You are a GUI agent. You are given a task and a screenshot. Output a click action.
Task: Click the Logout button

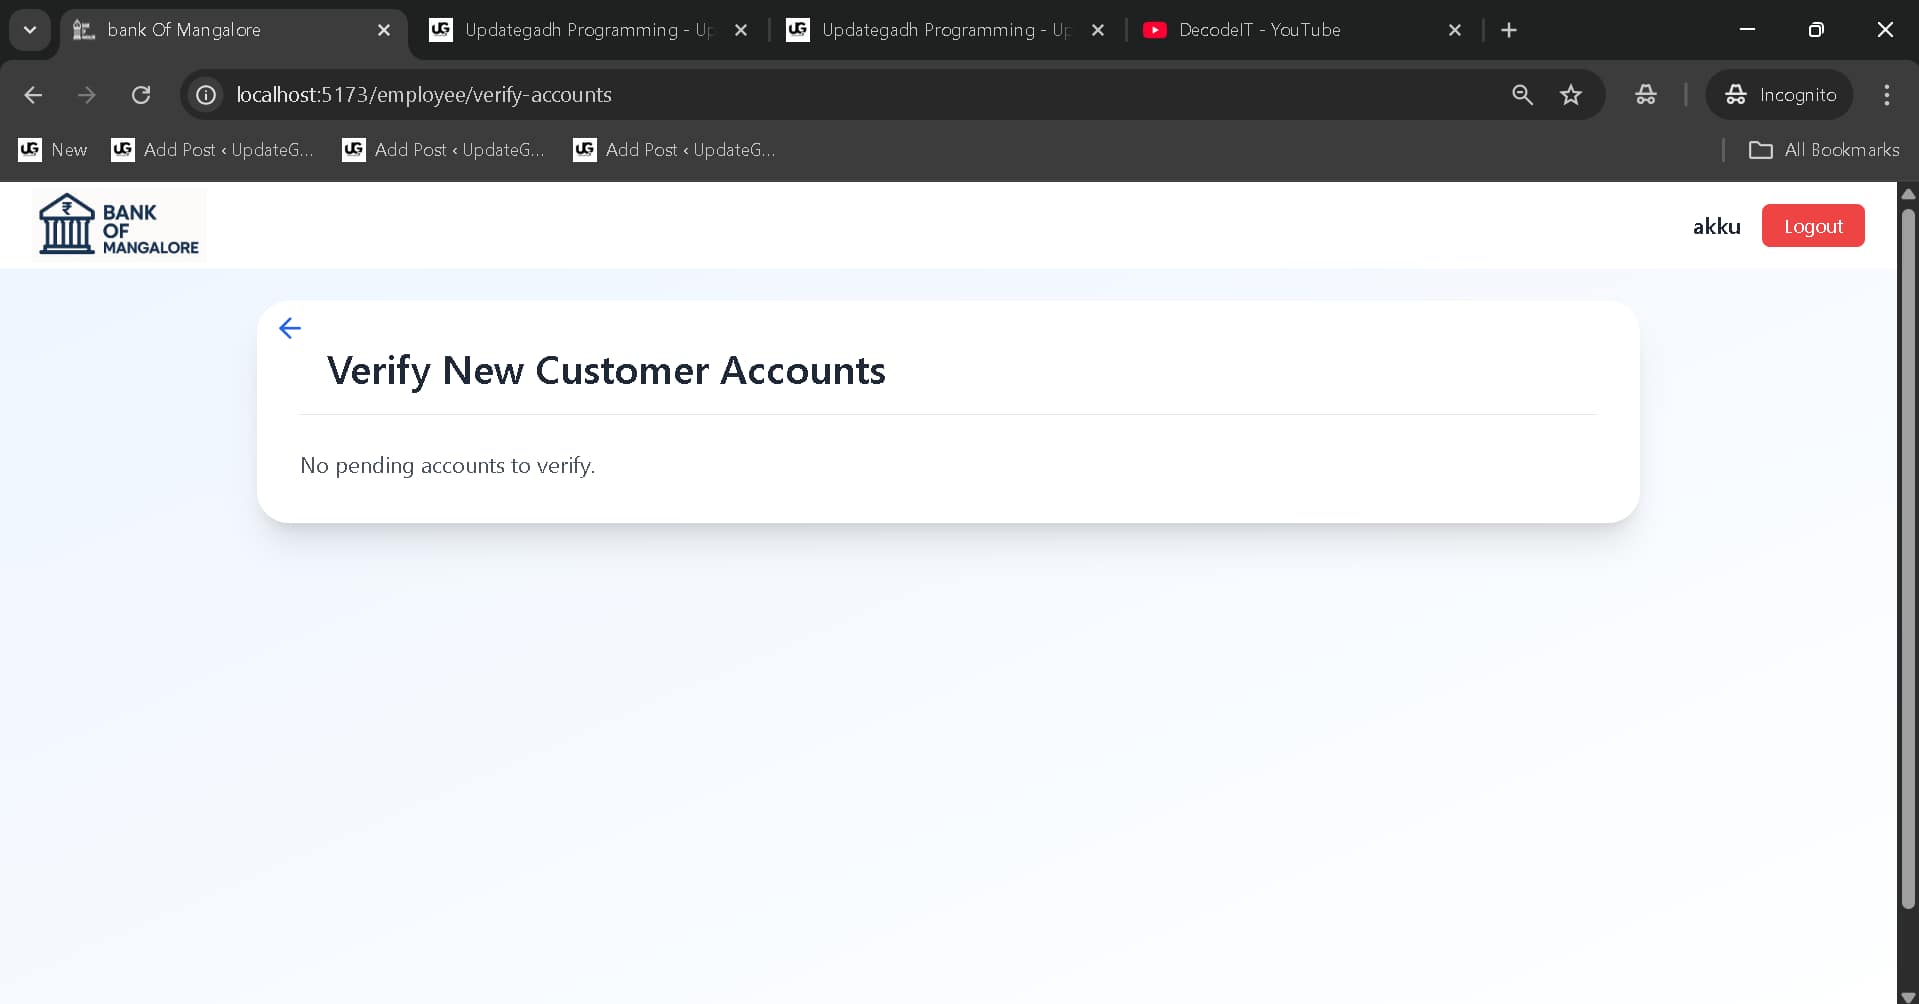[x=1812, y=225]
